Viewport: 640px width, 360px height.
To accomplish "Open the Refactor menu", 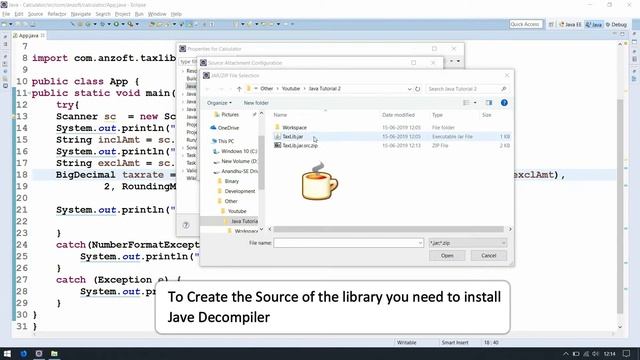I will tap(57, 14).
